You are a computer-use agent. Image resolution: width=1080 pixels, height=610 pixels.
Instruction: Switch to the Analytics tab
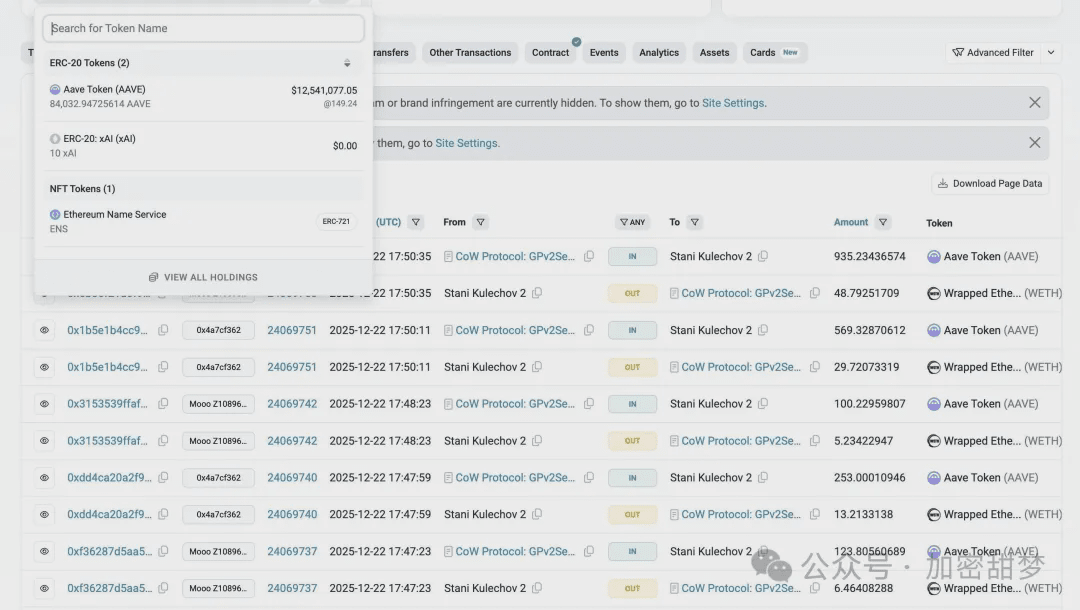click(x=659, y=52)
